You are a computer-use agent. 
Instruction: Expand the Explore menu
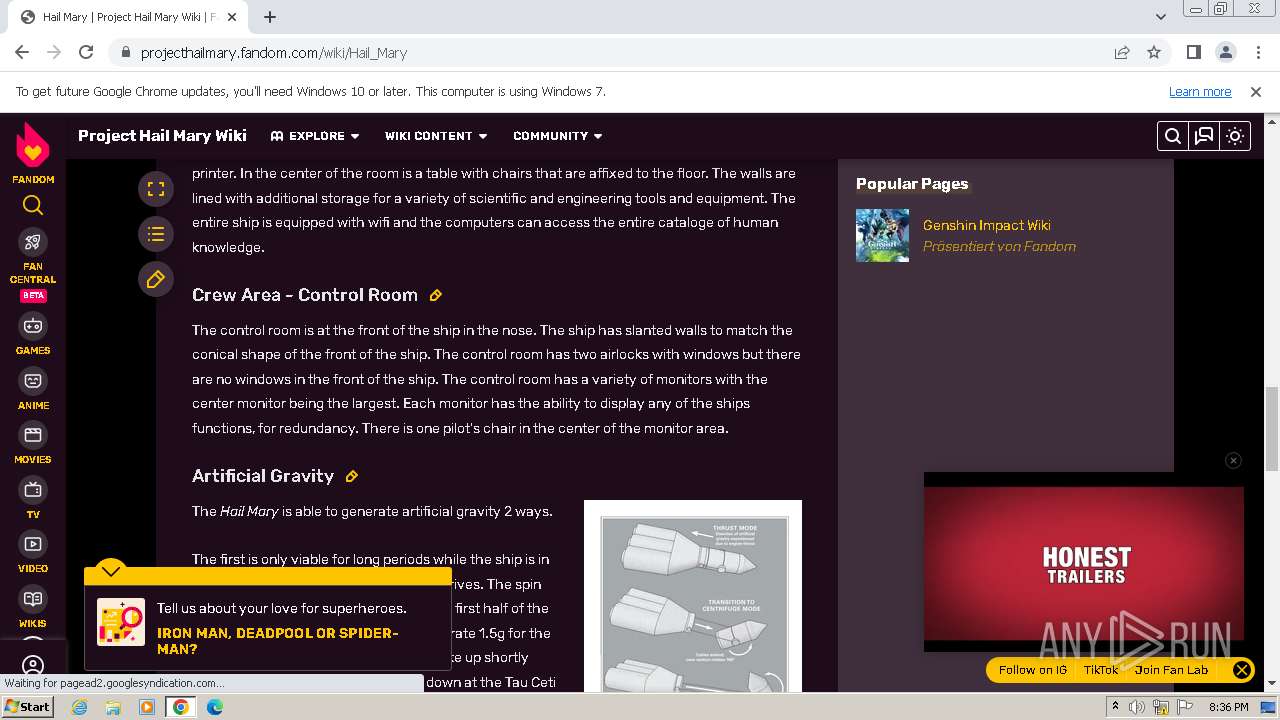click(315, 136)
